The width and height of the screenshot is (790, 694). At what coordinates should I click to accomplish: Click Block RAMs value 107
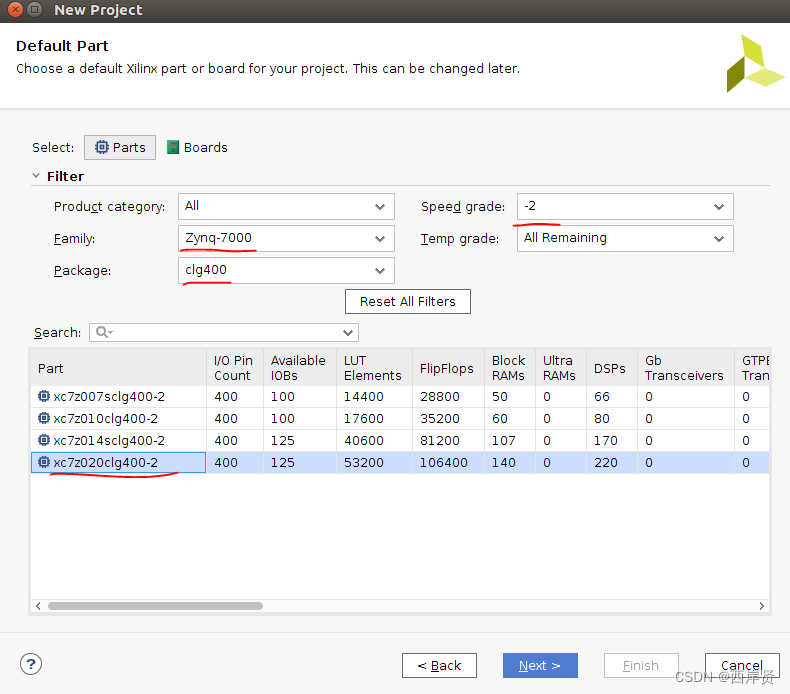pyautogui.click(x=503, y=440)
